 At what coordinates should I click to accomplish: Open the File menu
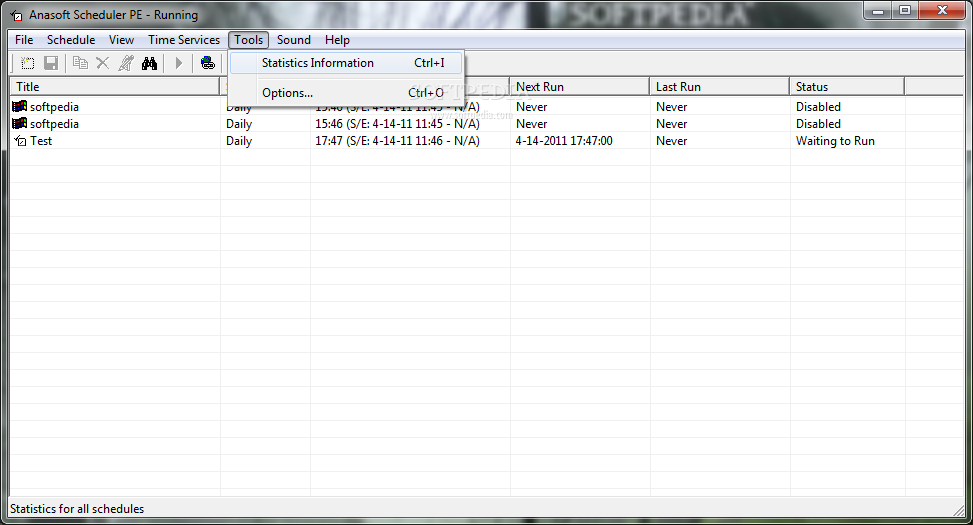click(24, 40)
